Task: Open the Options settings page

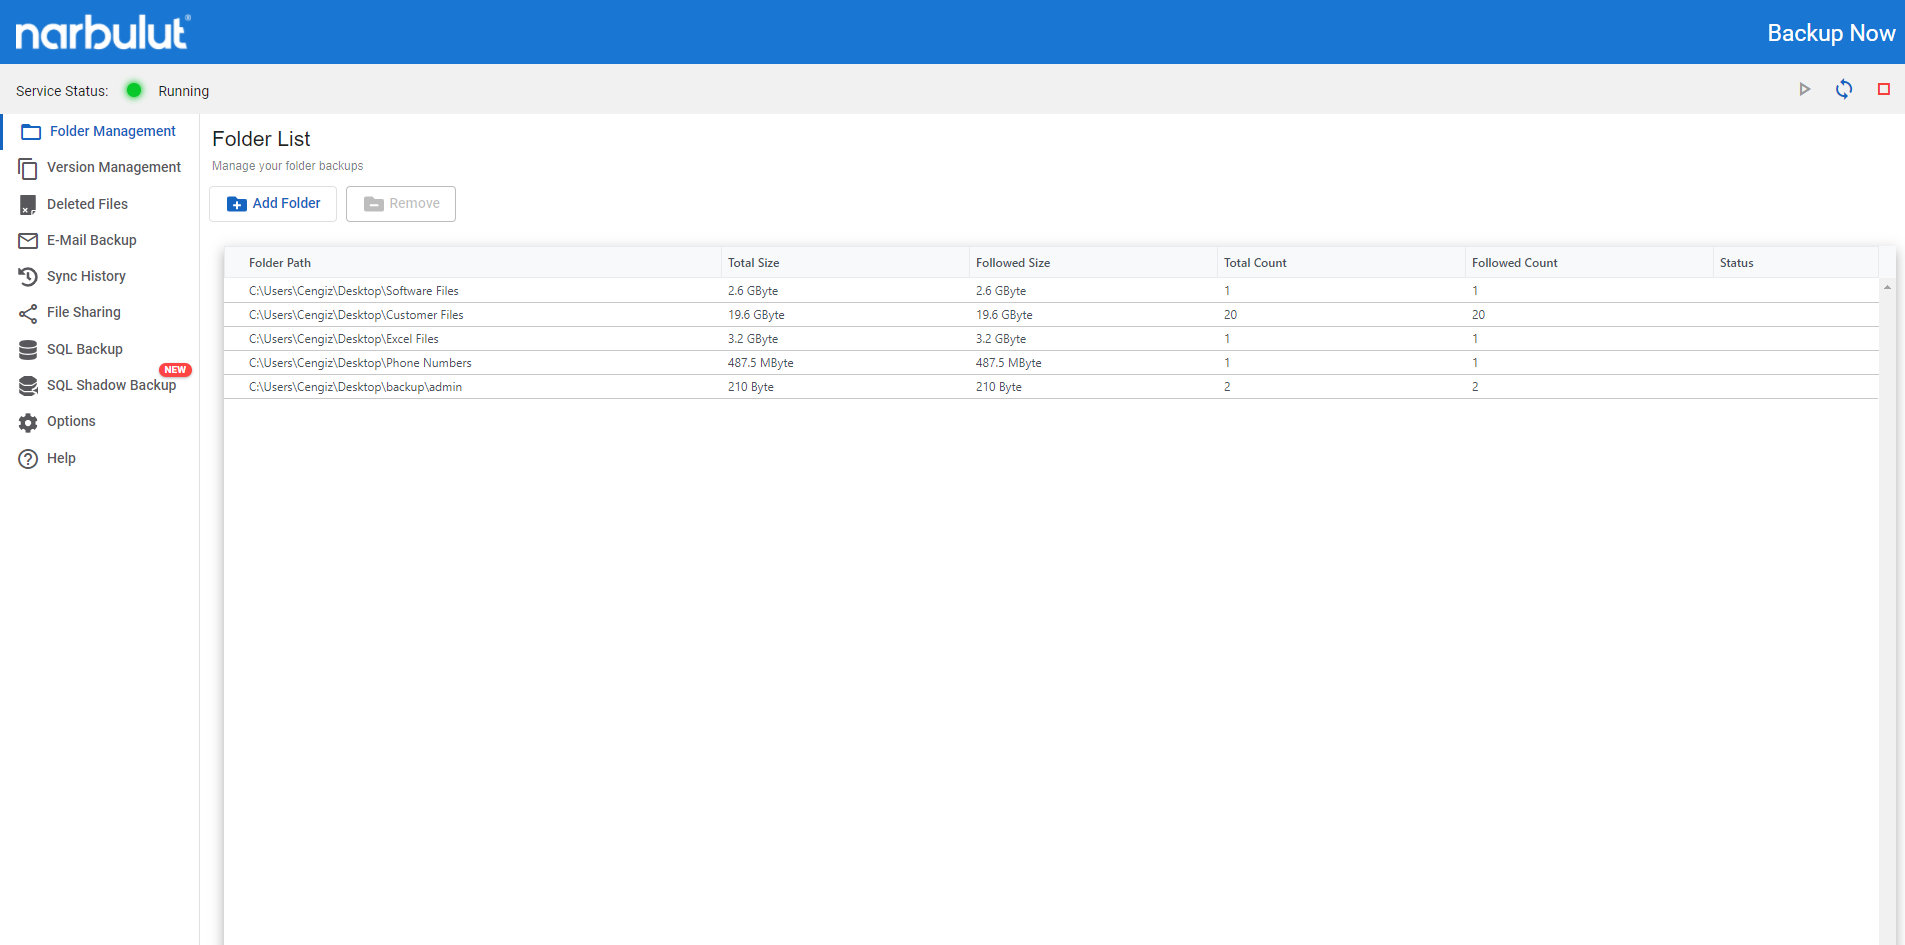Action: (71, 421)
